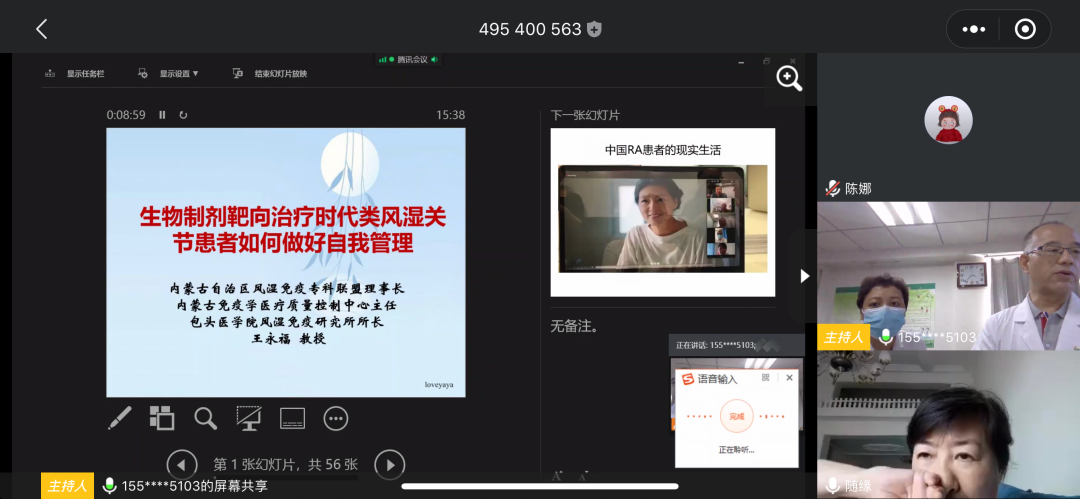
Task: Open the see-all-slides grid view
Action: click(x=162, y=418)
